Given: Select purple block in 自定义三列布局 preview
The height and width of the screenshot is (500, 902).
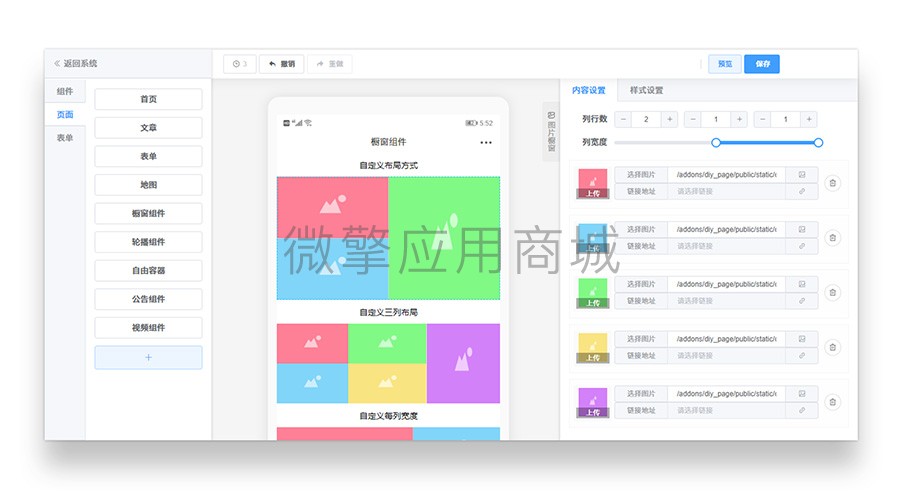Looking at the screenshot, I should coord(463,363).
